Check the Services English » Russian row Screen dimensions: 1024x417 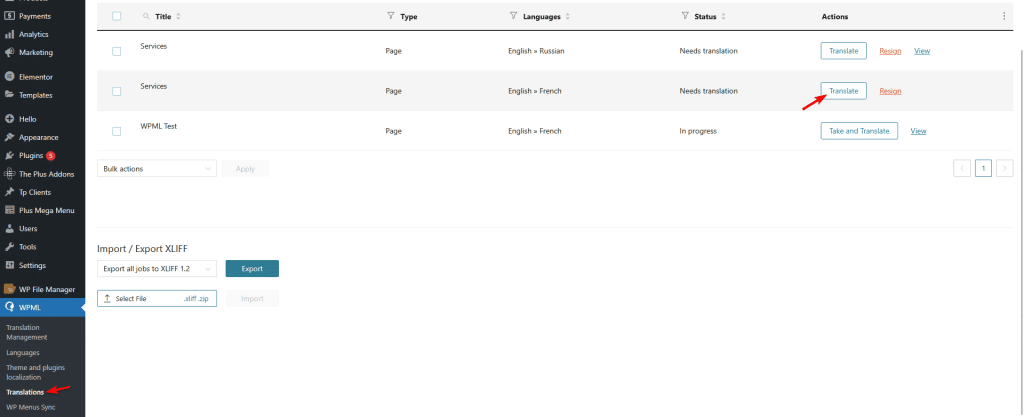pyautogui.click(x=117, y=51)
